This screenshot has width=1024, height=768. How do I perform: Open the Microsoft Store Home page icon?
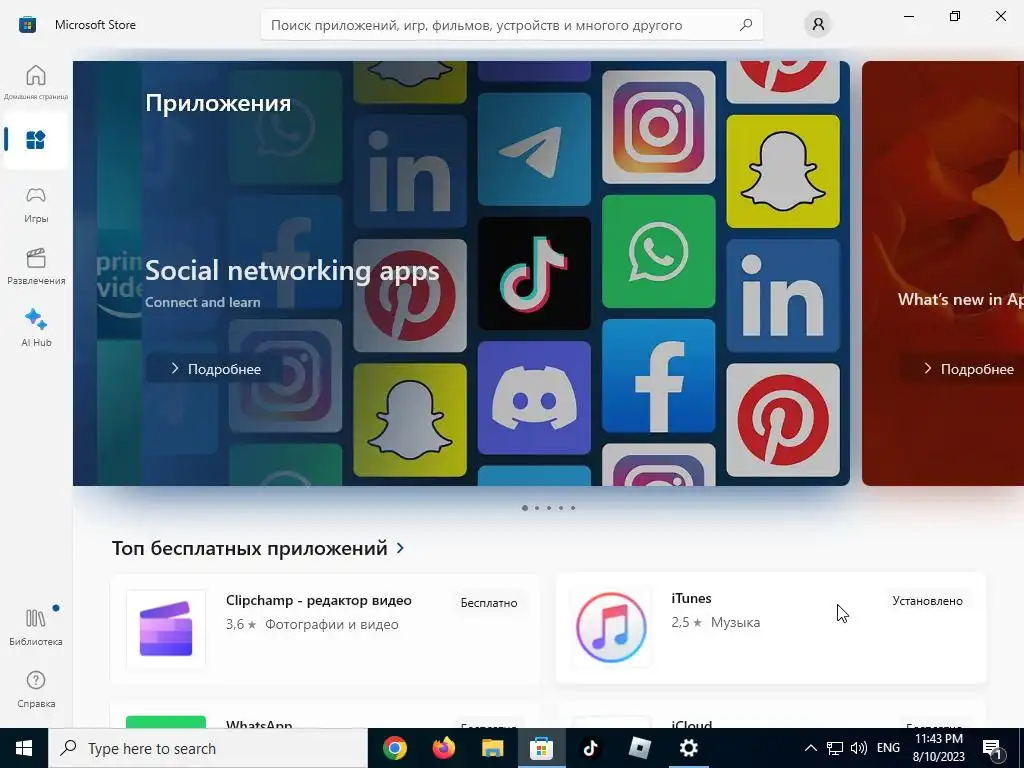36,82
